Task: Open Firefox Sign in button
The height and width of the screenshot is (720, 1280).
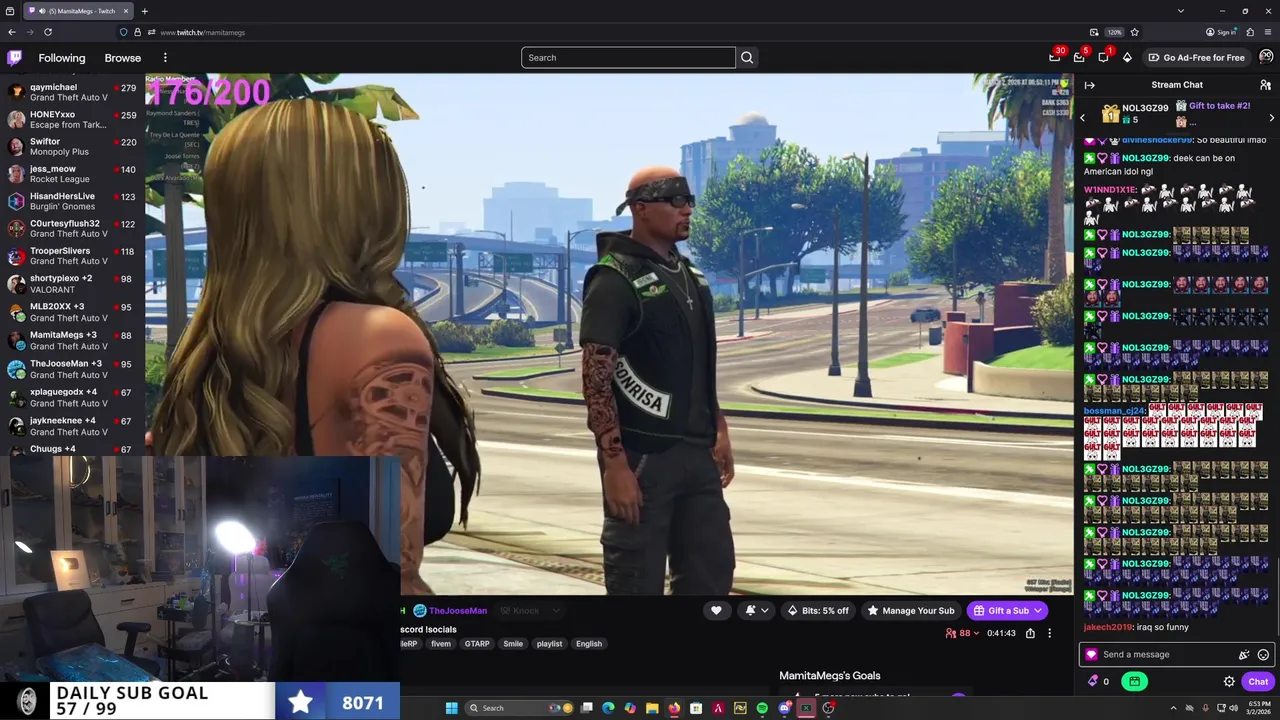Action: (x=1221, y=32)
